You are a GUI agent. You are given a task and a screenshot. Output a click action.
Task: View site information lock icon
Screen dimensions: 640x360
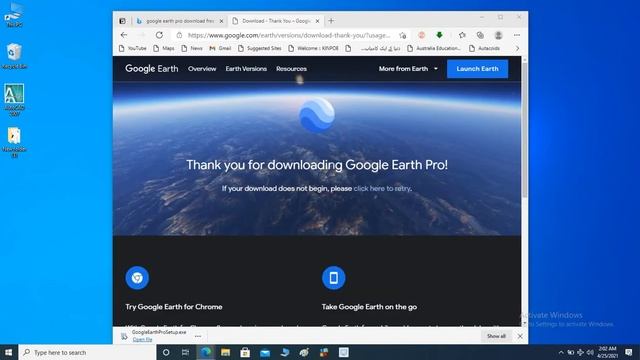pos(179,36)
